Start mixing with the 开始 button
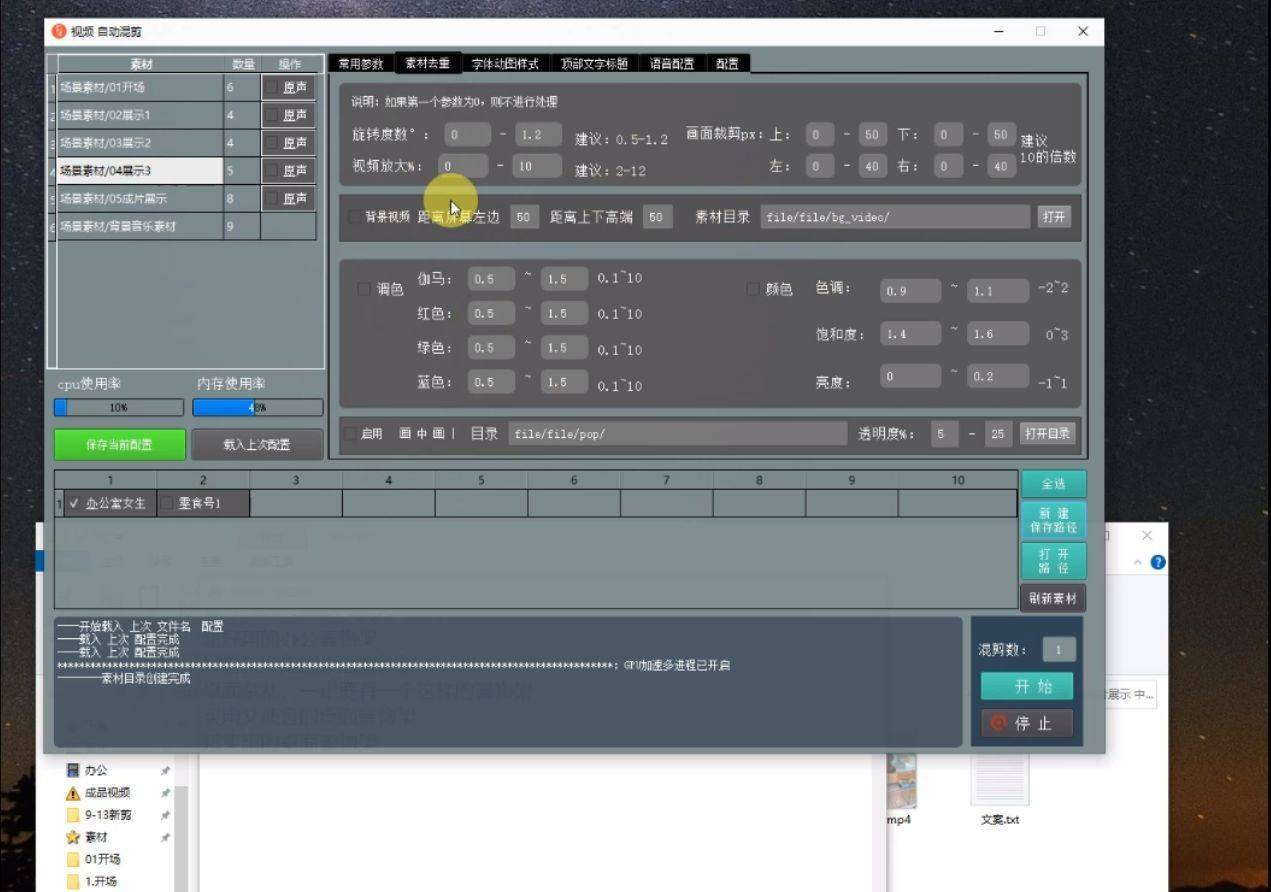Viewport: 1271px width, 892px height. point(1027,686)
